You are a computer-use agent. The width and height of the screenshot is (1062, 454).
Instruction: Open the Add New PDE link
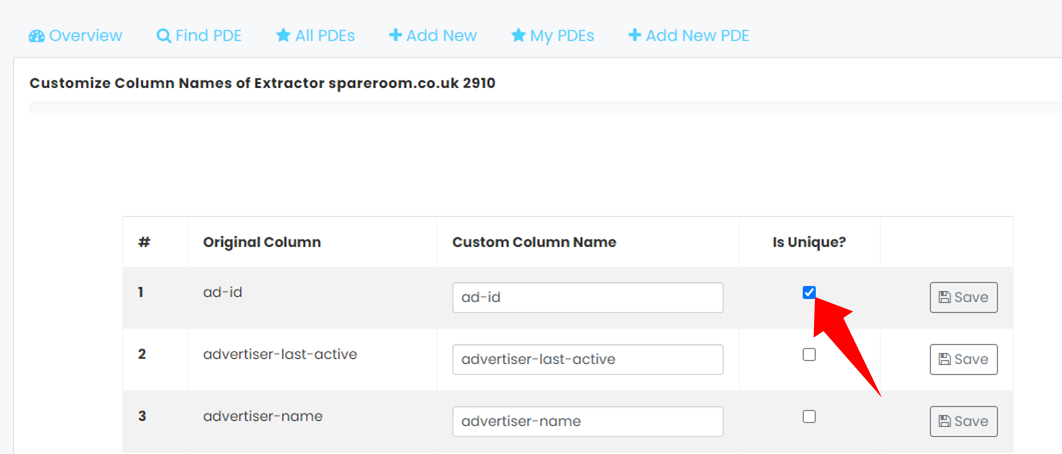(x=689, y=36)
